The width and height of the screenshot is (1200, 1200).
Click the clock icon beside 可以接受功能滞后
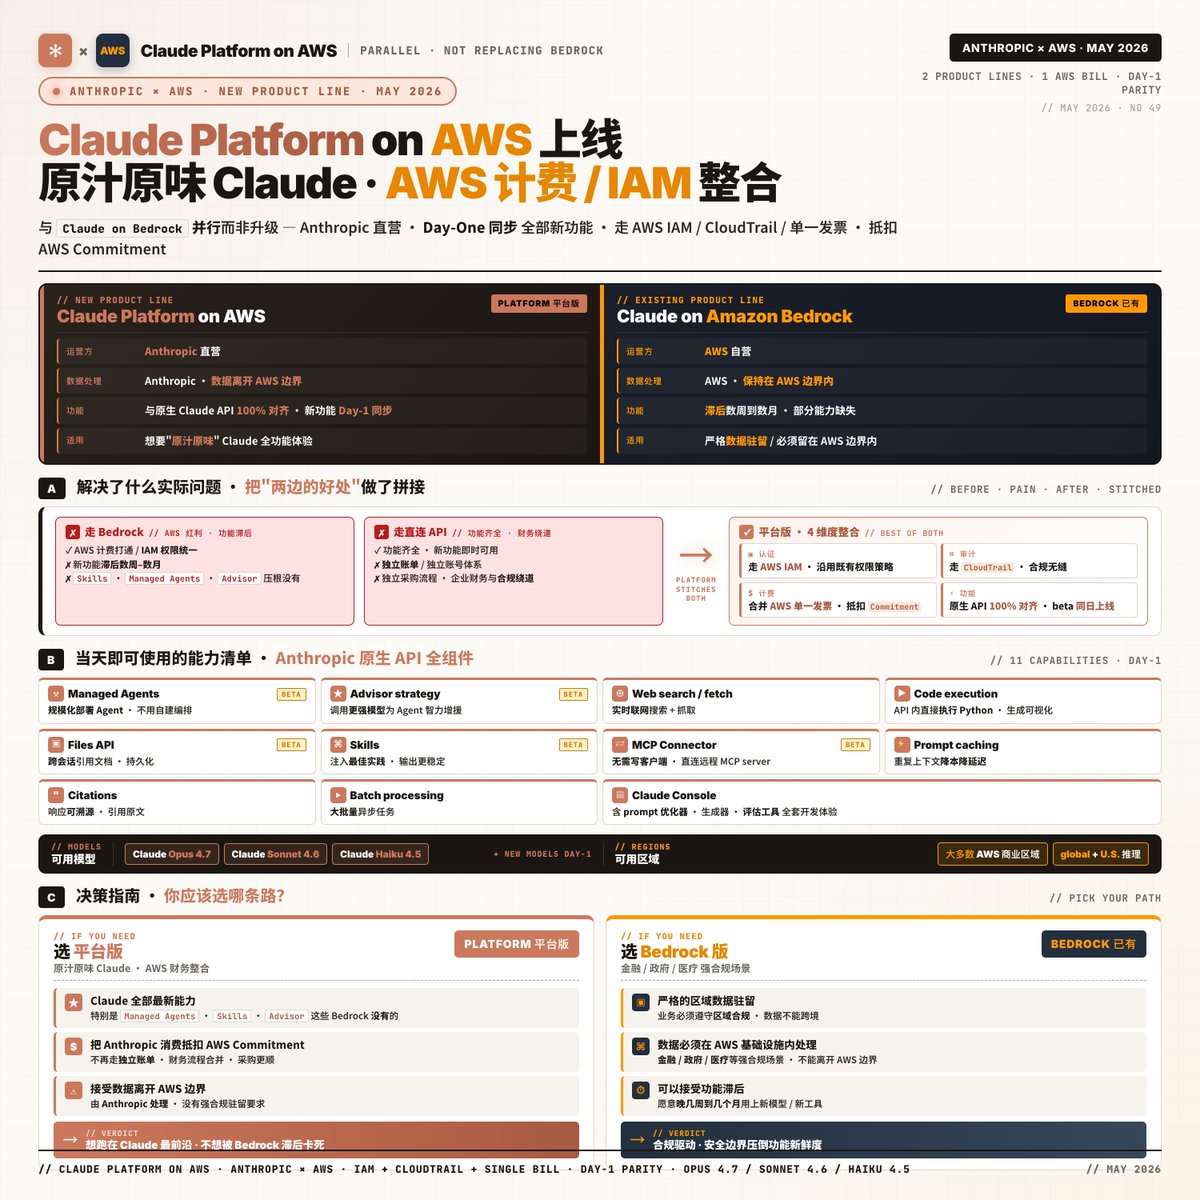[x=641, y=1091]
